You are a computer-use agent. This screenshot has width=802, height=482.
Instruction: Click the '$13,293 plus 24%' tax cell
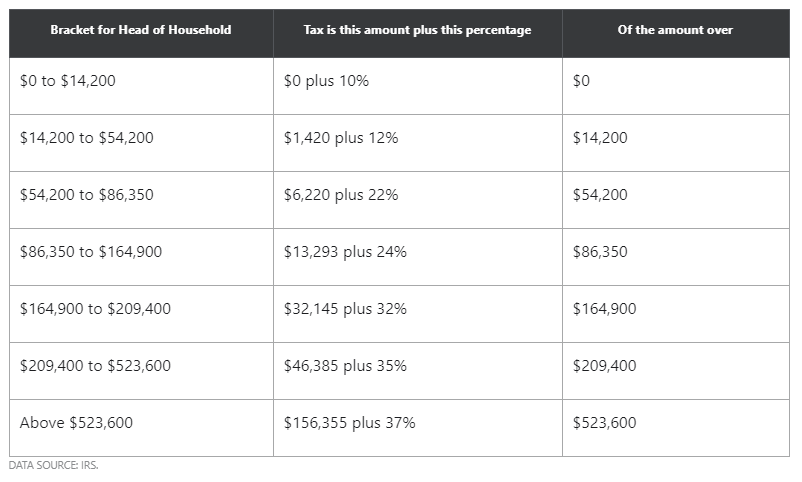(x=418, y=257)
